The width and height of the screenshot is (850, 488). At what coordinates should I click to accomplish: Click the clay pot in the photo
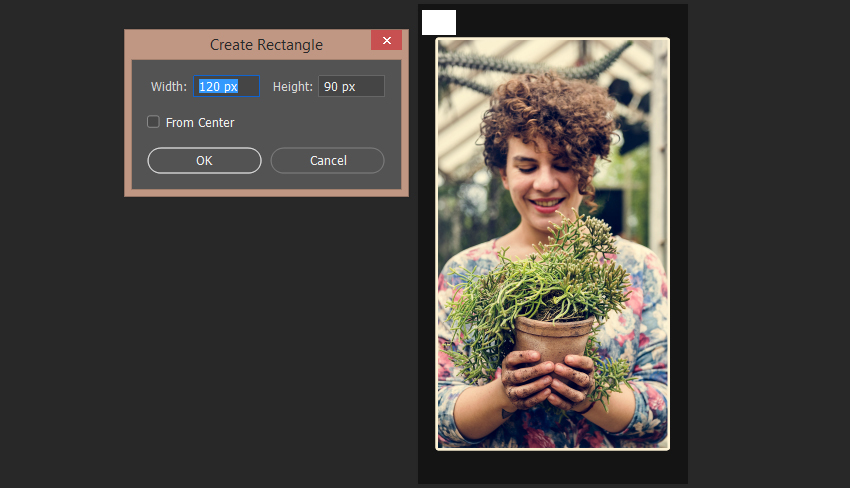pyautogui.click(x=553, y=339)
